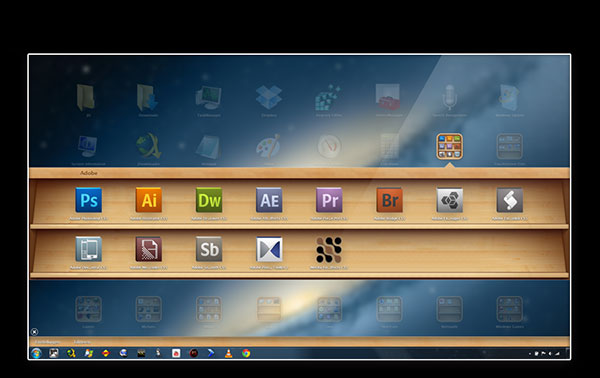Launch Mocha for After Effects icon
Screen dimensions: 600x378
click(x=329, y=249)
